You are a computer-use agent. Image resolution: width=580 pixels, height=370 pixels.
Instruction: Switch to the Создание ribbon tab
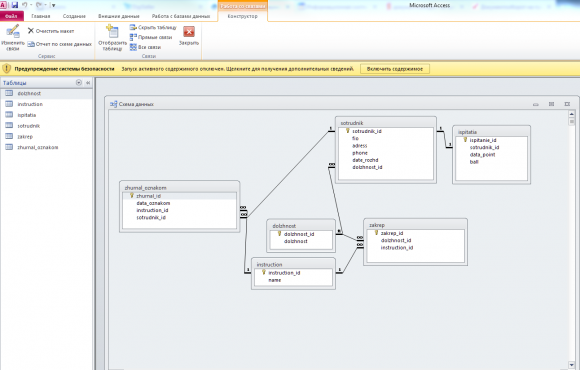tap(74, 16)
